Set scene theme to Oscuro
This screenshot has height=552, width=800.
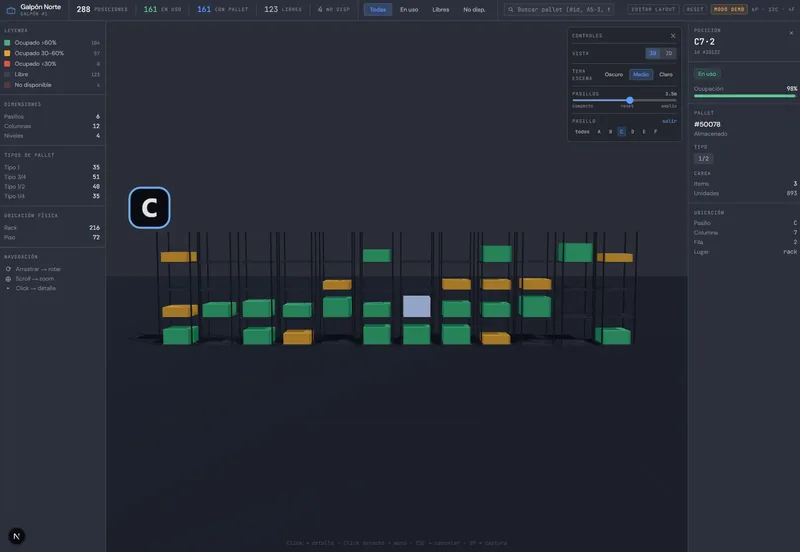[614, 74]
